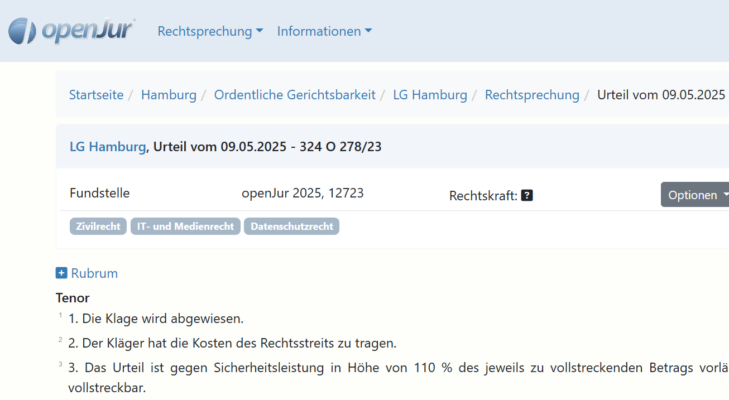The width and height of the screenshot is (729, 400).
Task: Click paragraph marker 2 in Tenor
Action: coord(60,340)
